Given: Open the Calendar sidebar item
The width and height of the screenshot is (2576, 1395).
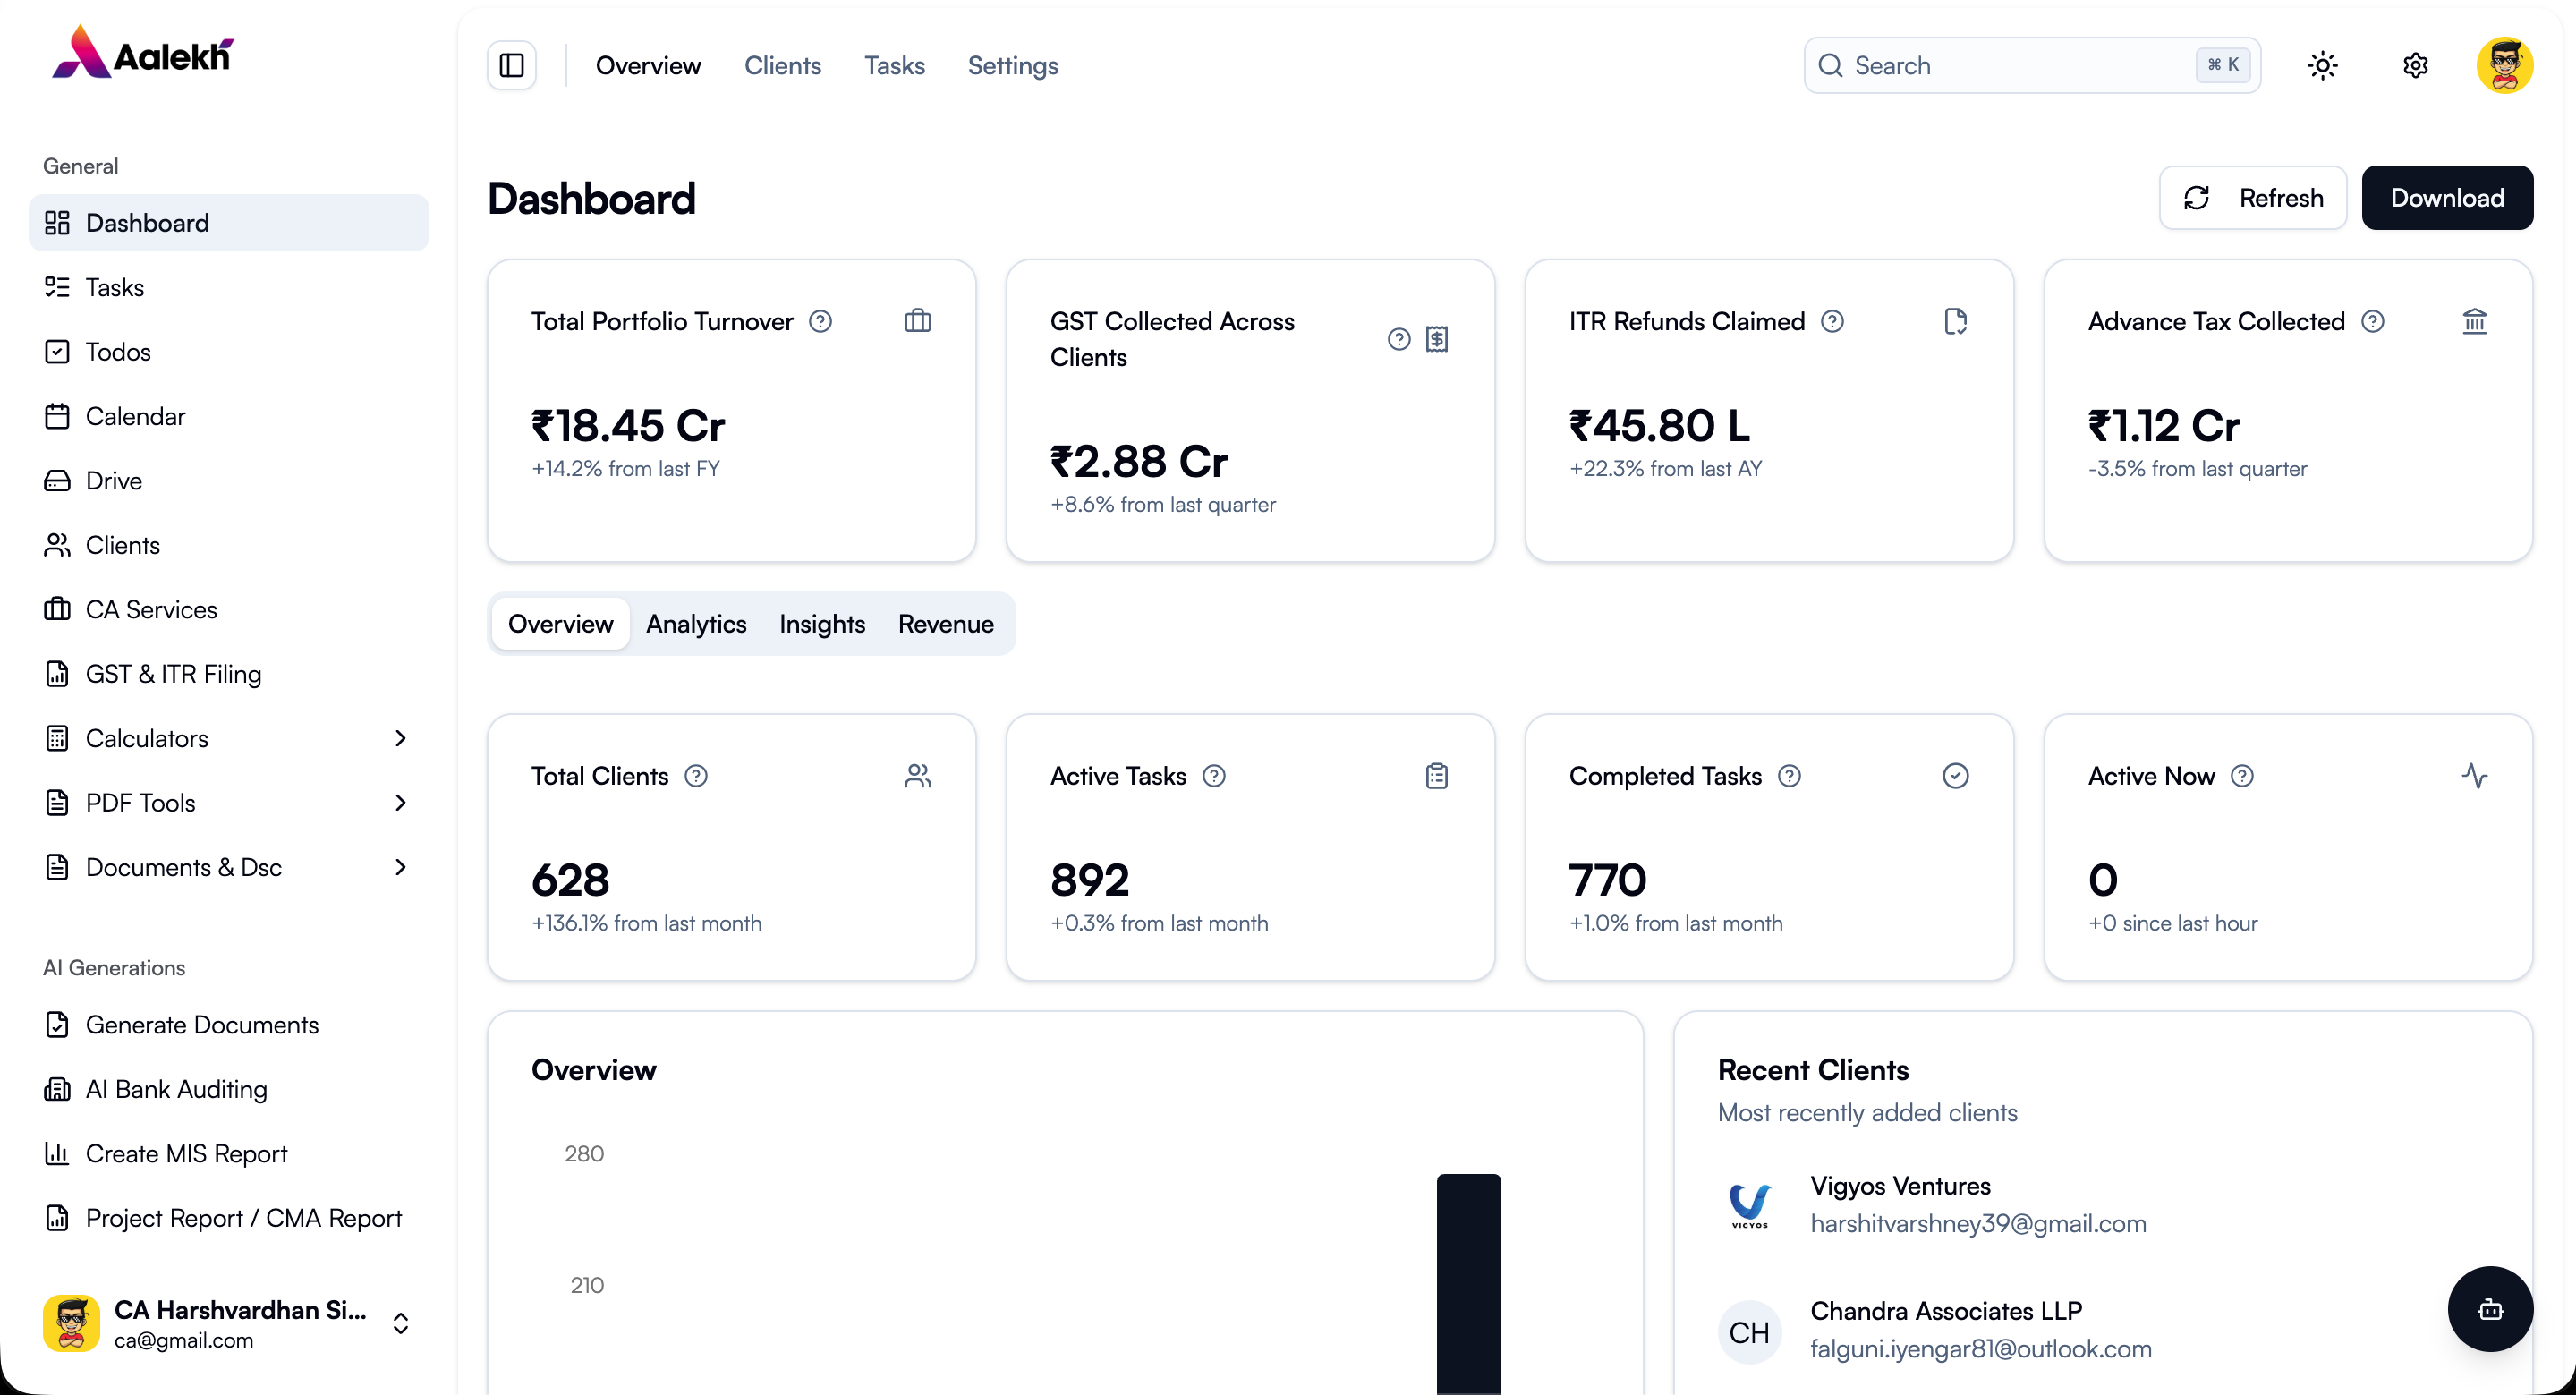Looking at the screenshot, I should coord(135,416).
